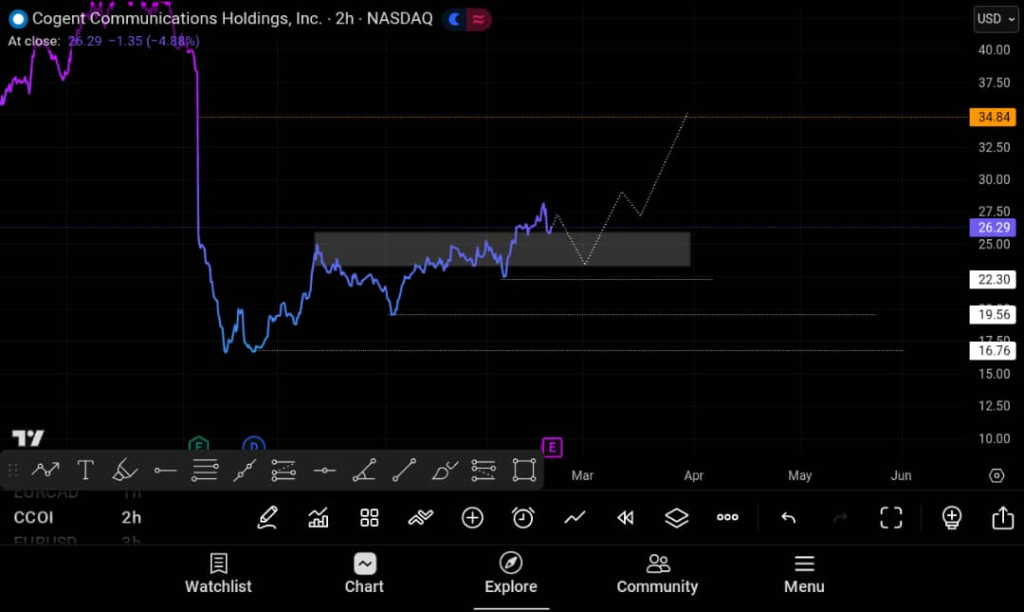Select the Horizontal Line drawing tool

pos(165,470)
